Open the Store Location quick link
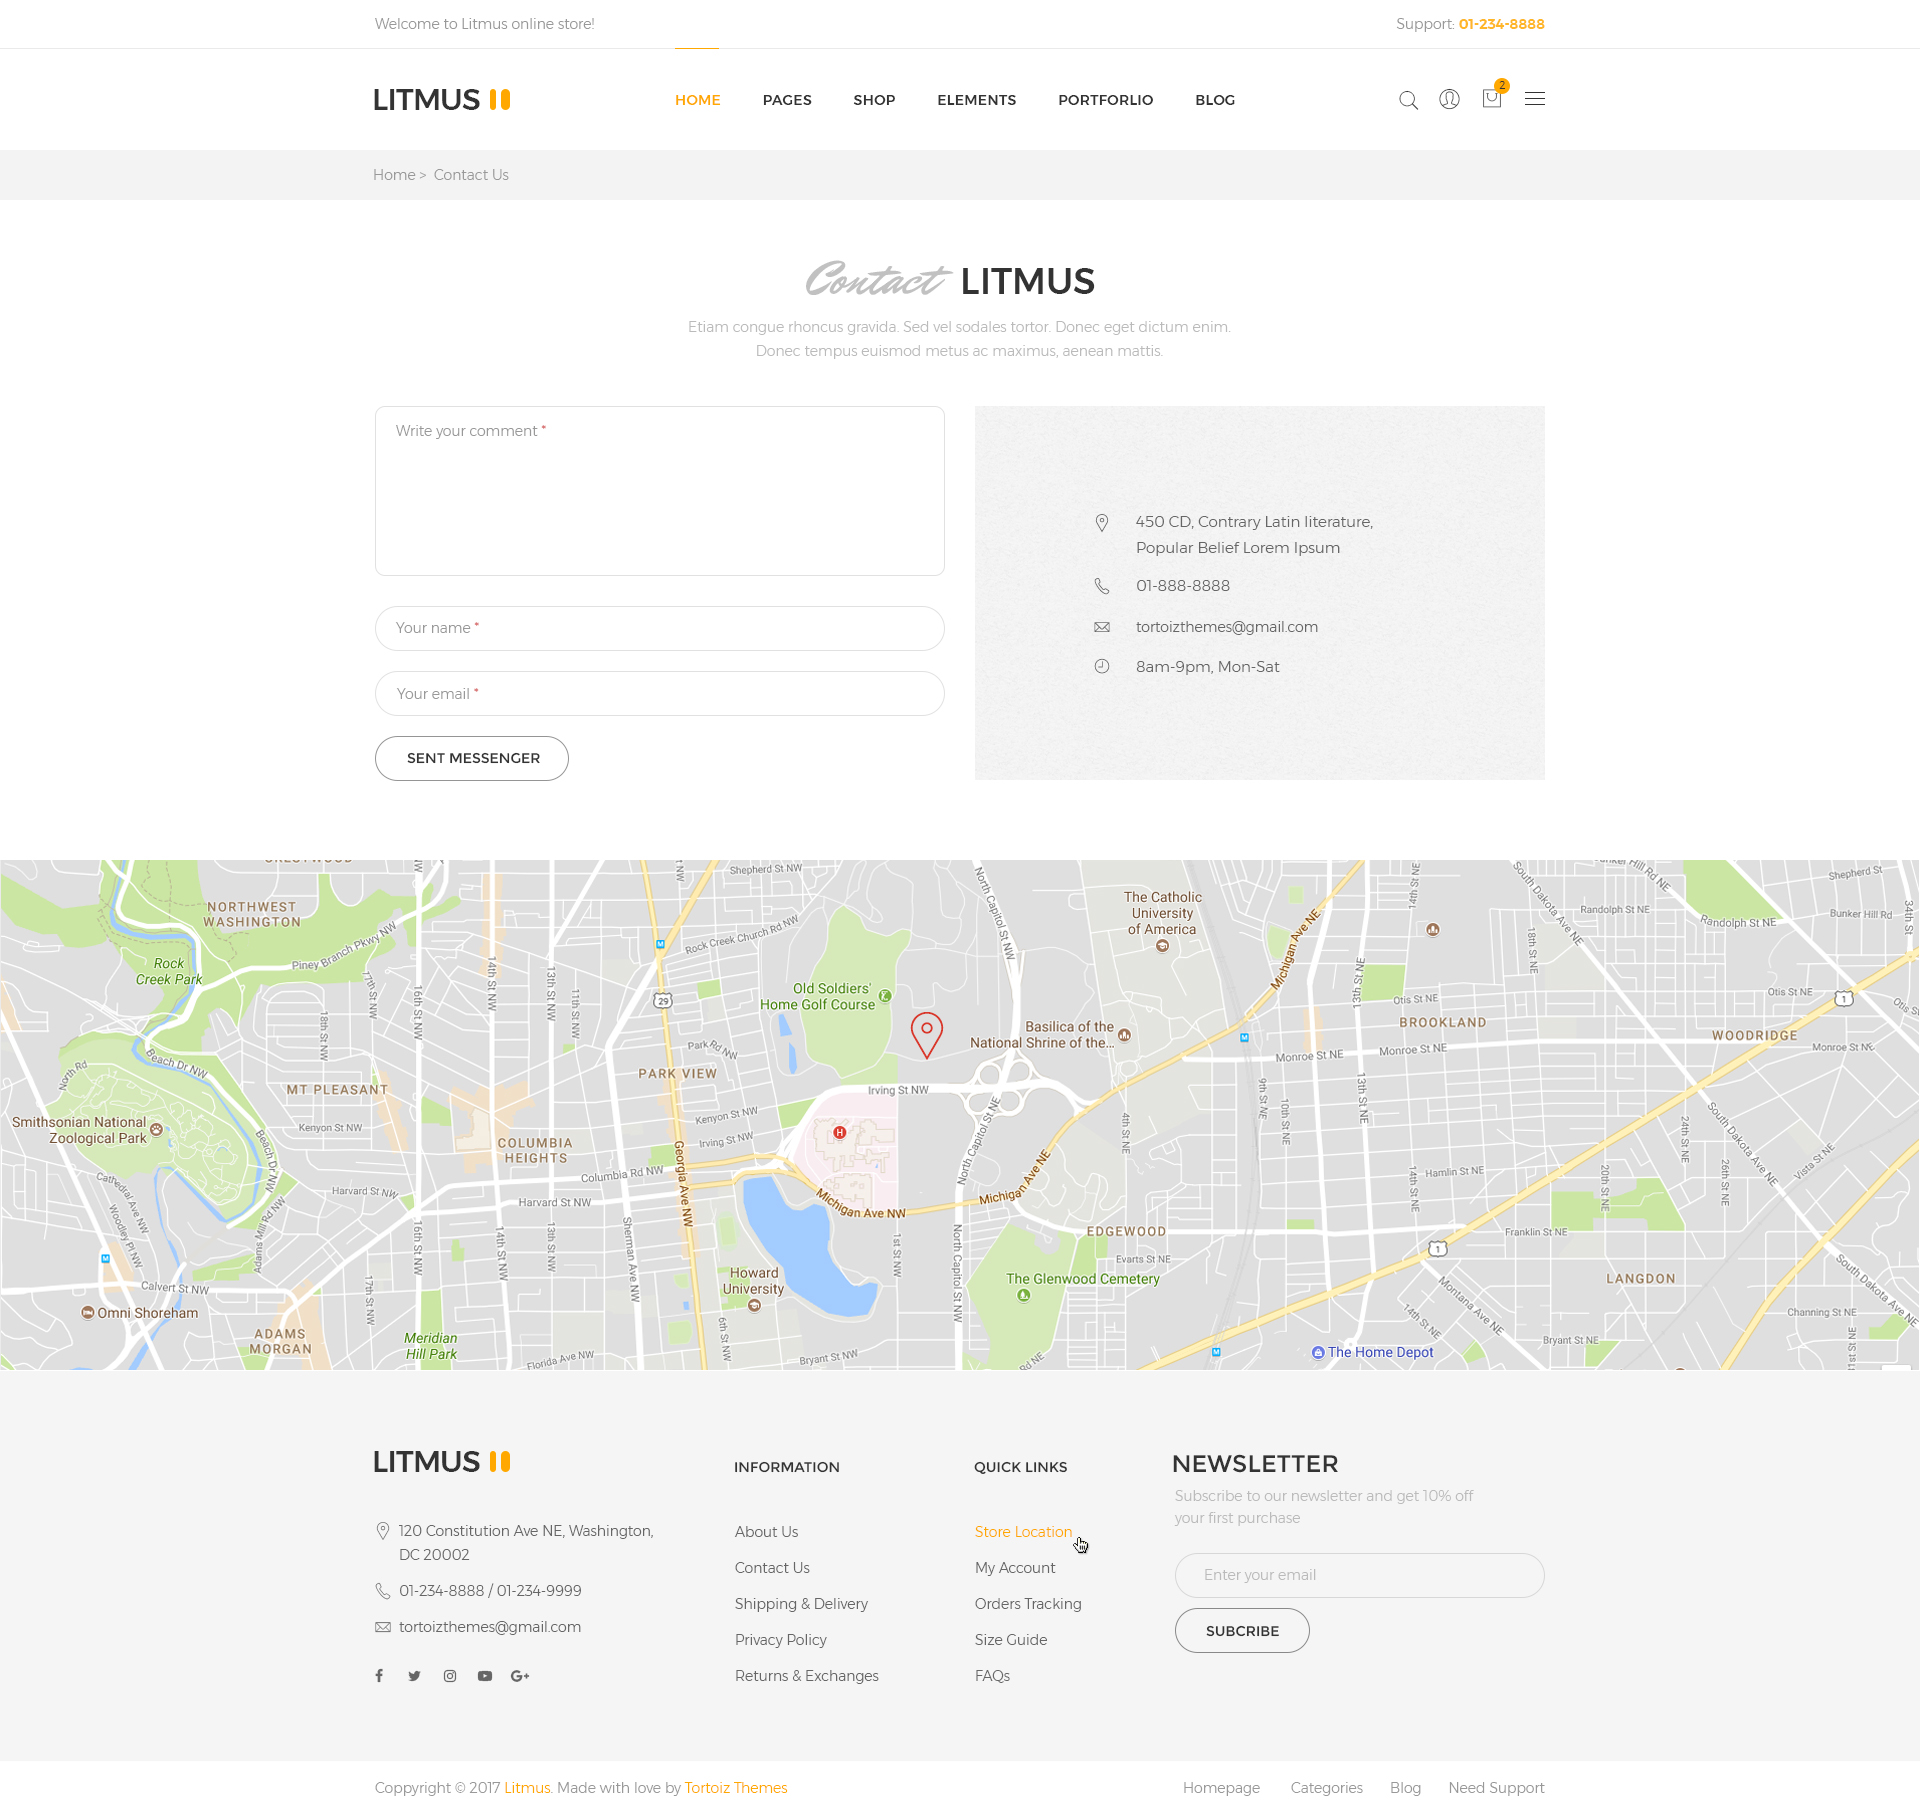Screen dimensions: 1920x1814 point(1023,1531)
